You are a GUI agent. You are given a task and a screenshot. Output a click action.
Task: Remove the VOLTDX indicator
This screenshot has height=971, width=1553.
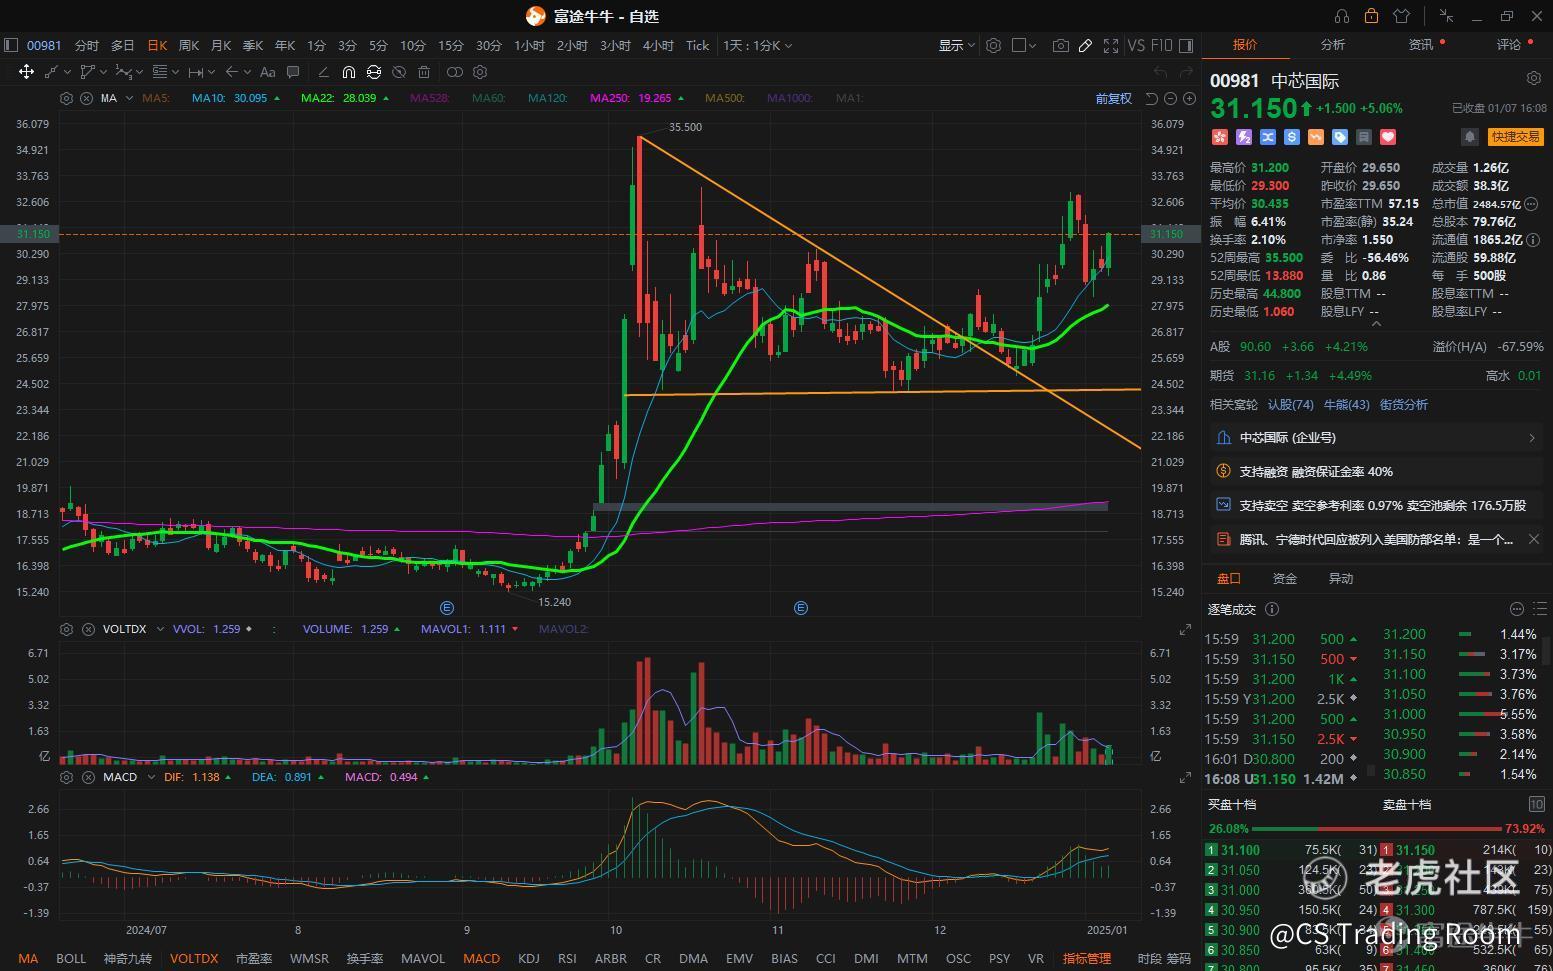87,629
